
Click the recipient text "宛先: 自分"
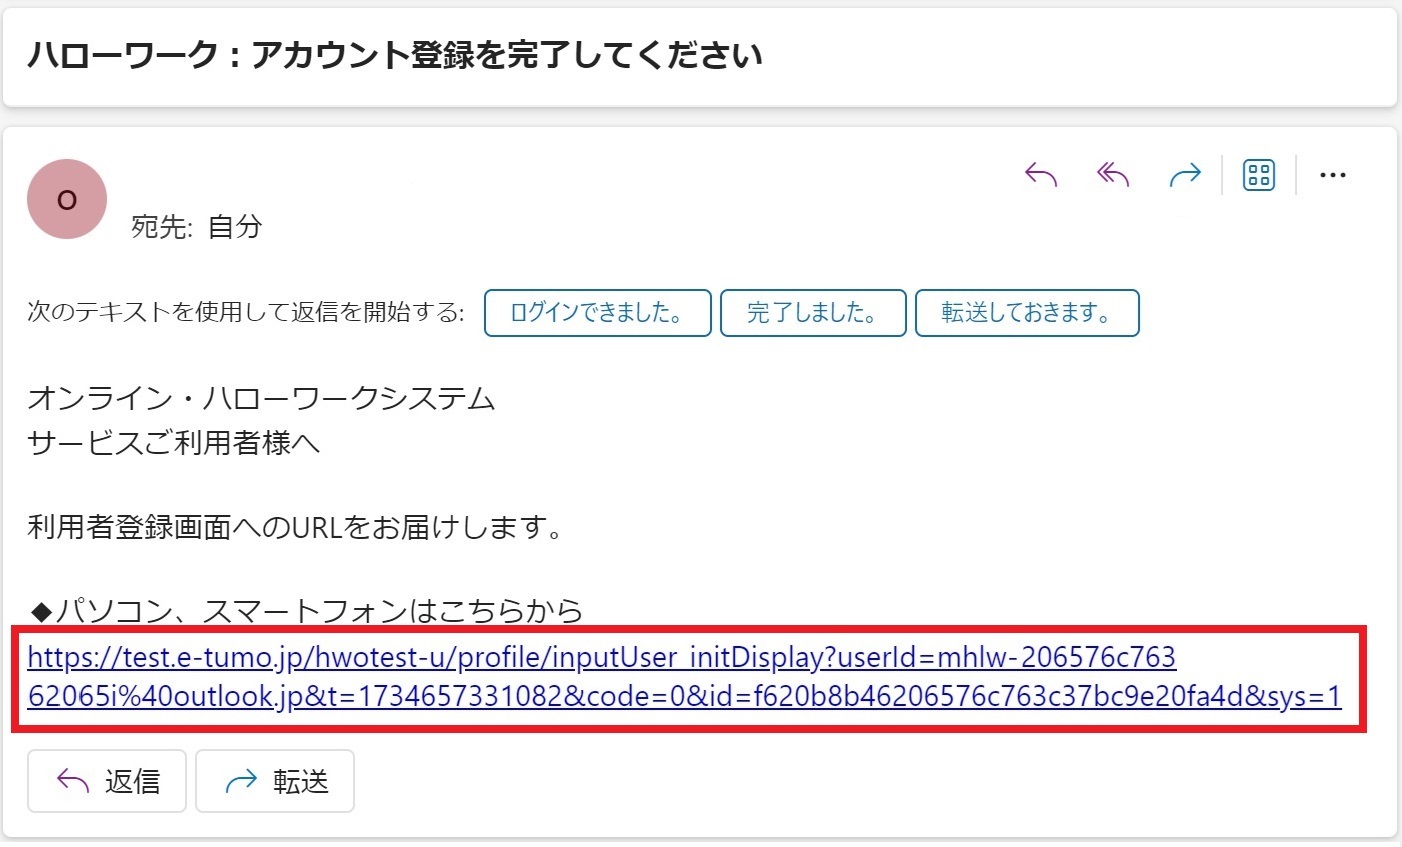[x=197, y=227]
